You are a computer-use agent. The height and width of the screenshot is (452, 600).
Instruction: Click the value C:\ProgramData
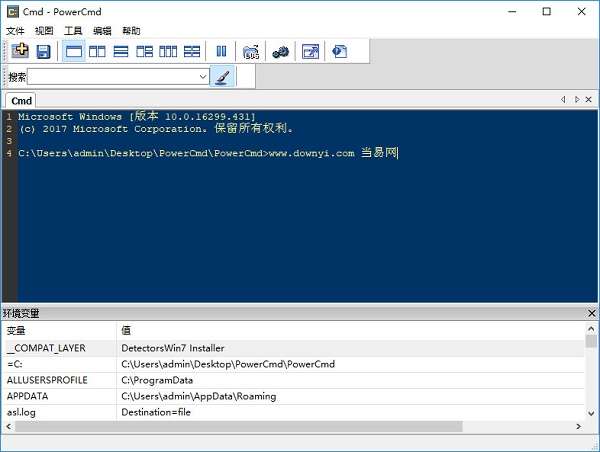157,380
